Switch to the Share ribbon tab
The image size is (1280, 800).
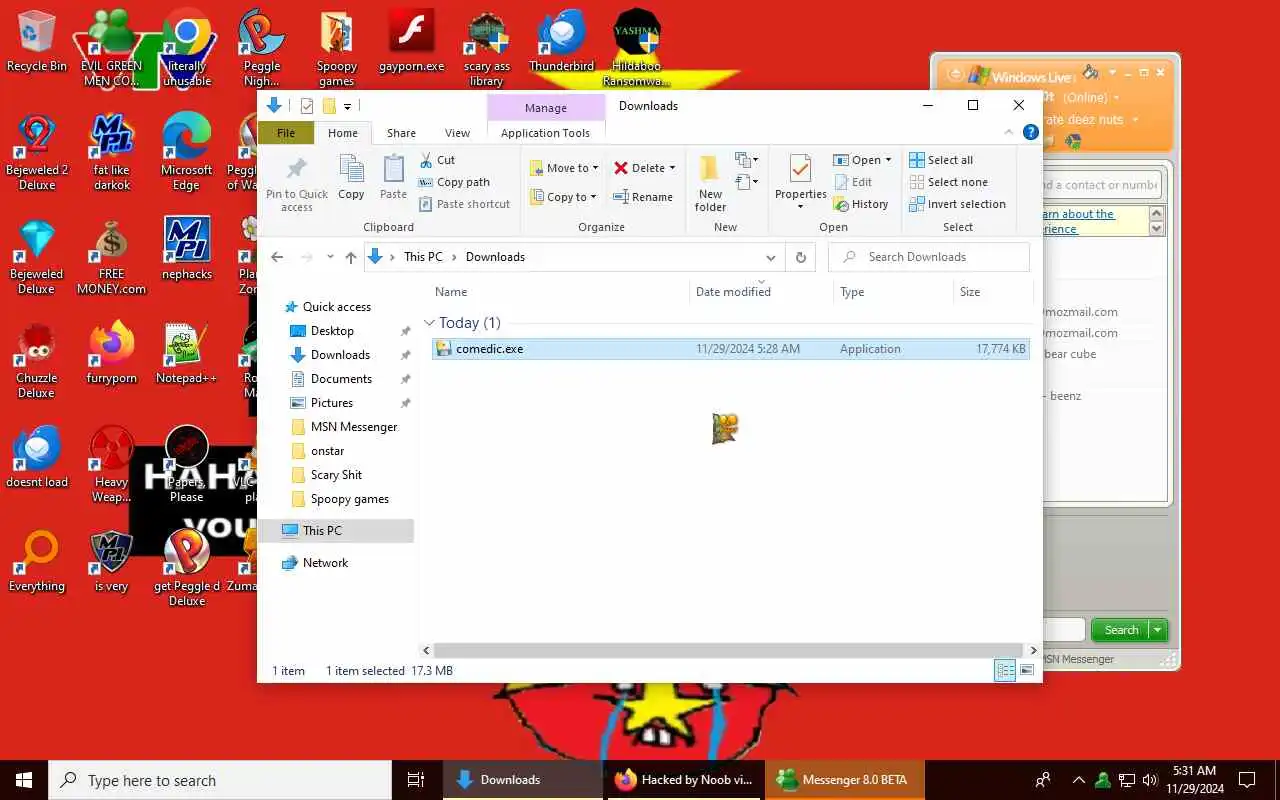coord(401,133)
